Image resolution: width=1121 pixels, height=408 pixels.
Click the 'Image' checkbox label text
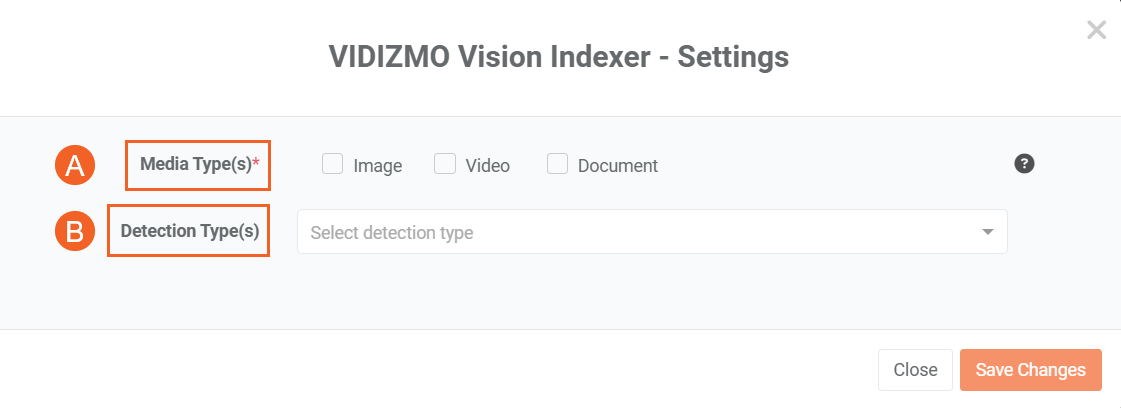click(378, 166)
